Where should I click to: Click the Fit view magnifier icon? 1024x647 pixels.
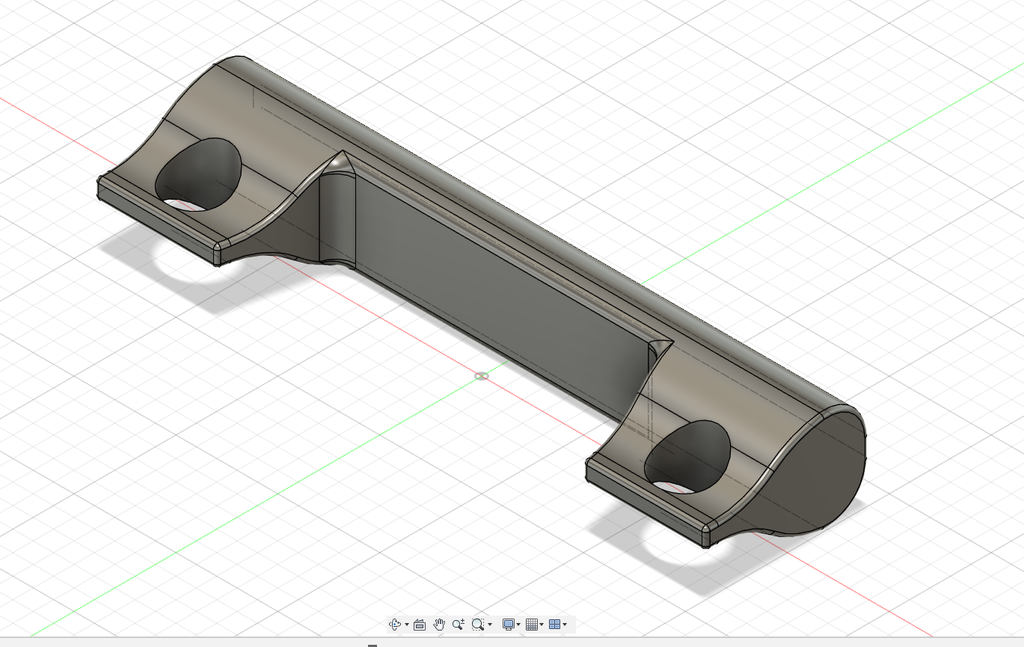coord(478,624)
